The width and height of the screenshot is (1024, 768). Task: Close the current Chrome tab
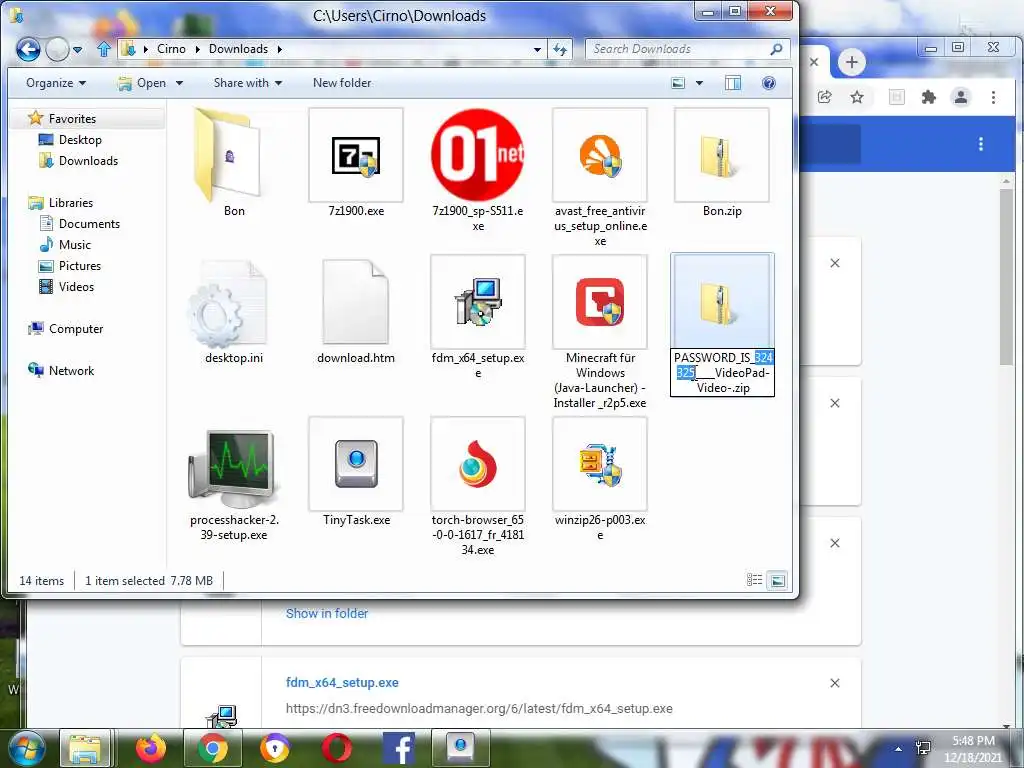pyautogui.click(x=814, y=62)
